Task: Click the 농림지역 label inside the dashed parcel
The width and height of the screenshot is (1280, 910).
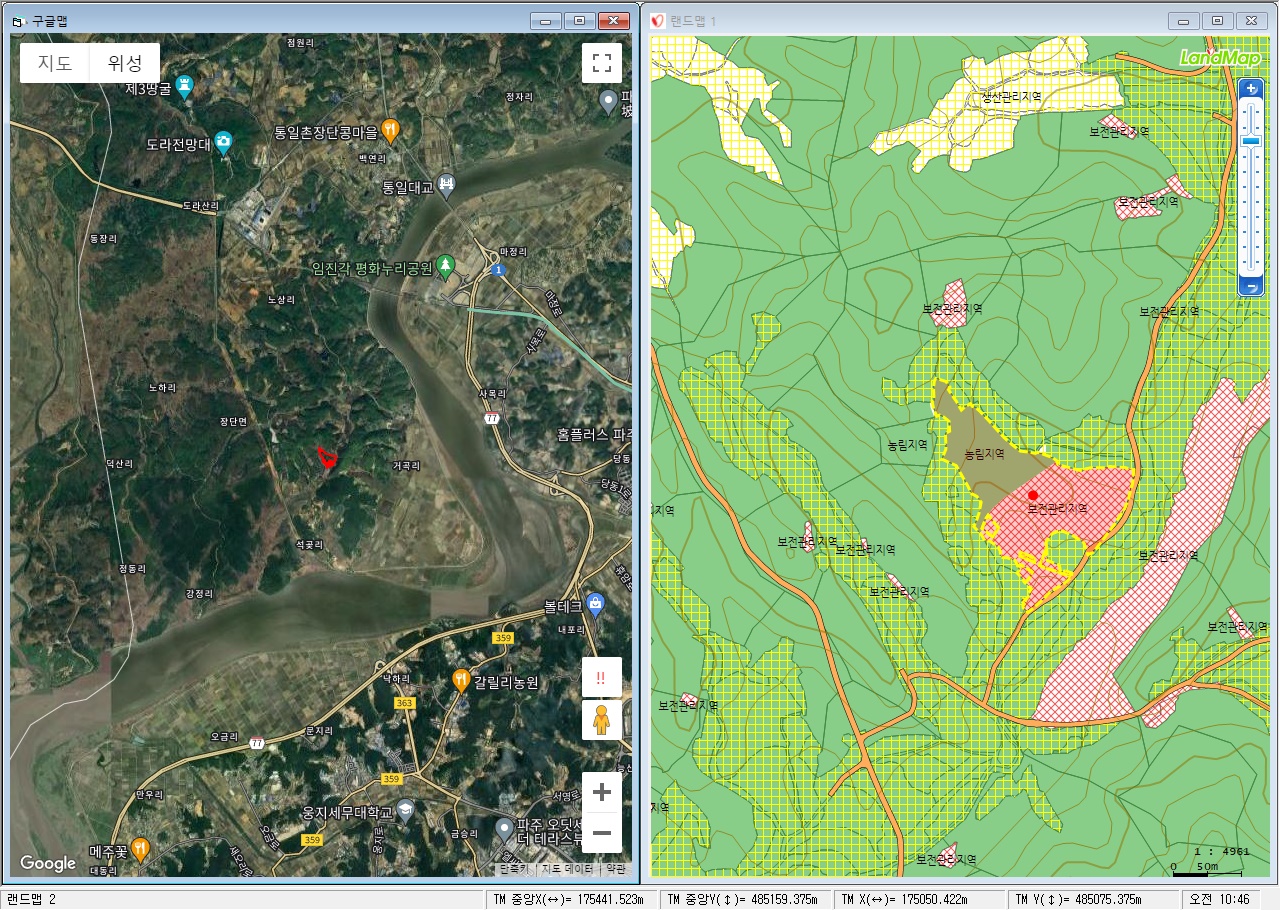Action: coord(984,454)
